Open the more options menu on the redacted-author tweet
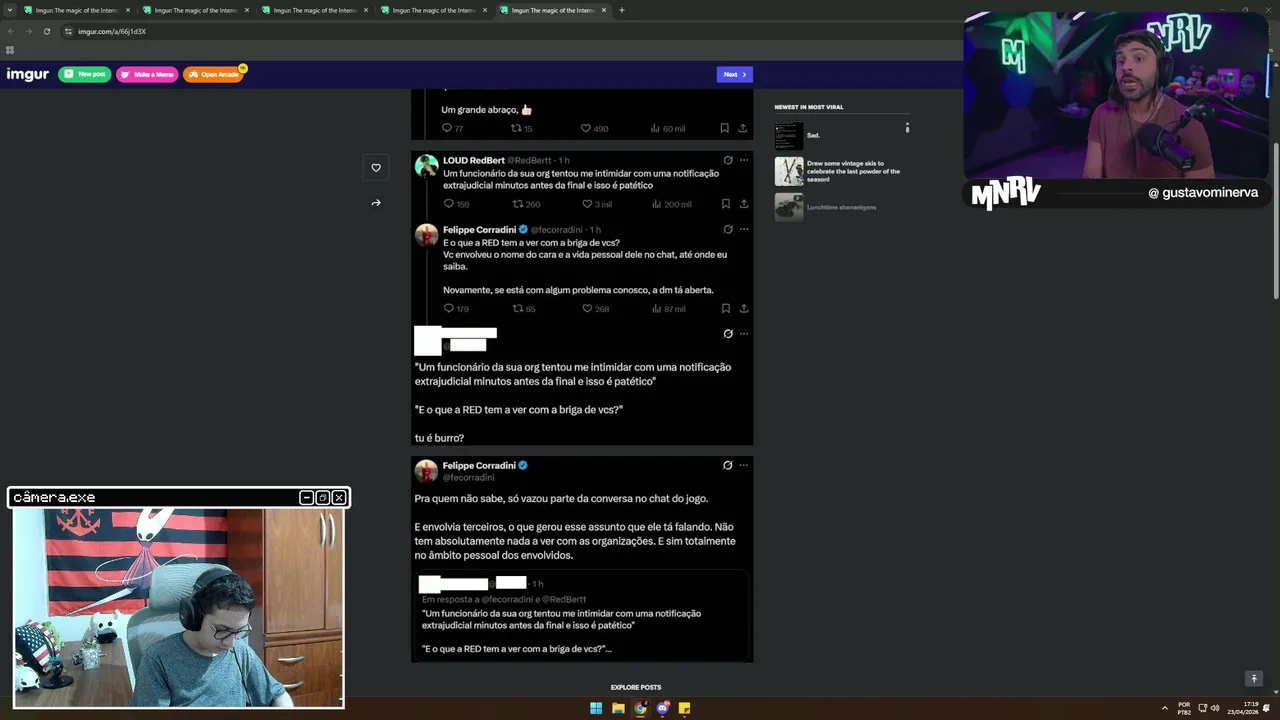 [x=744, y=334]
